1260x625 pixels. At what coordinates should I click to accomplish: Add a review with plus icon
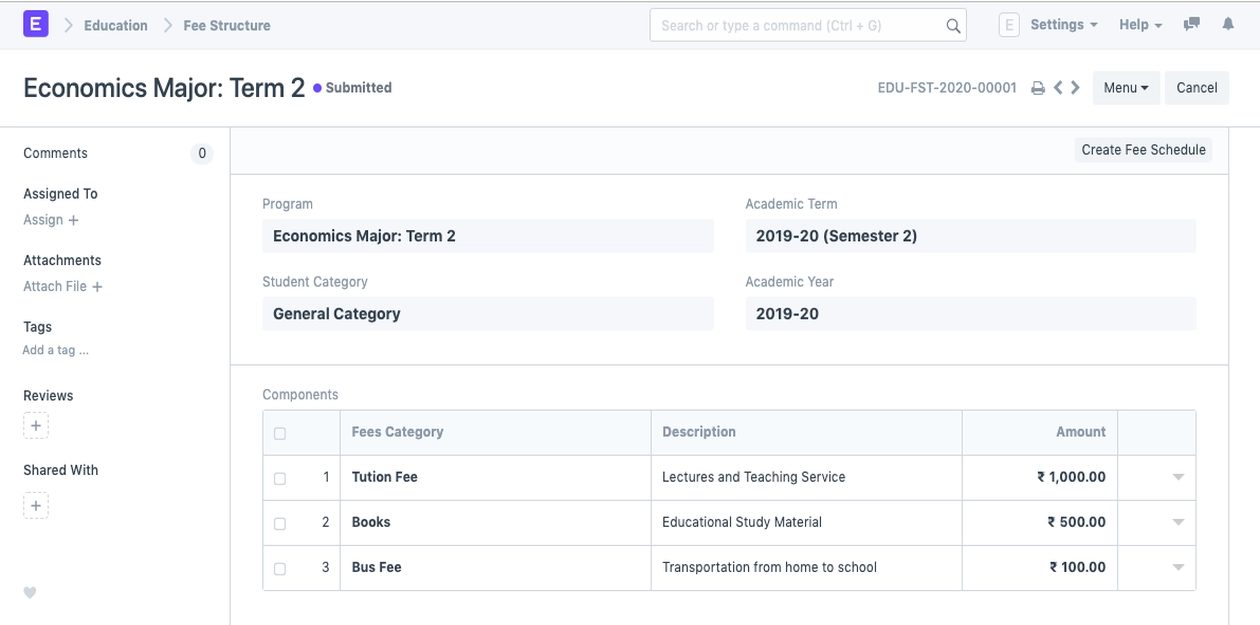(x=36, y=426)
